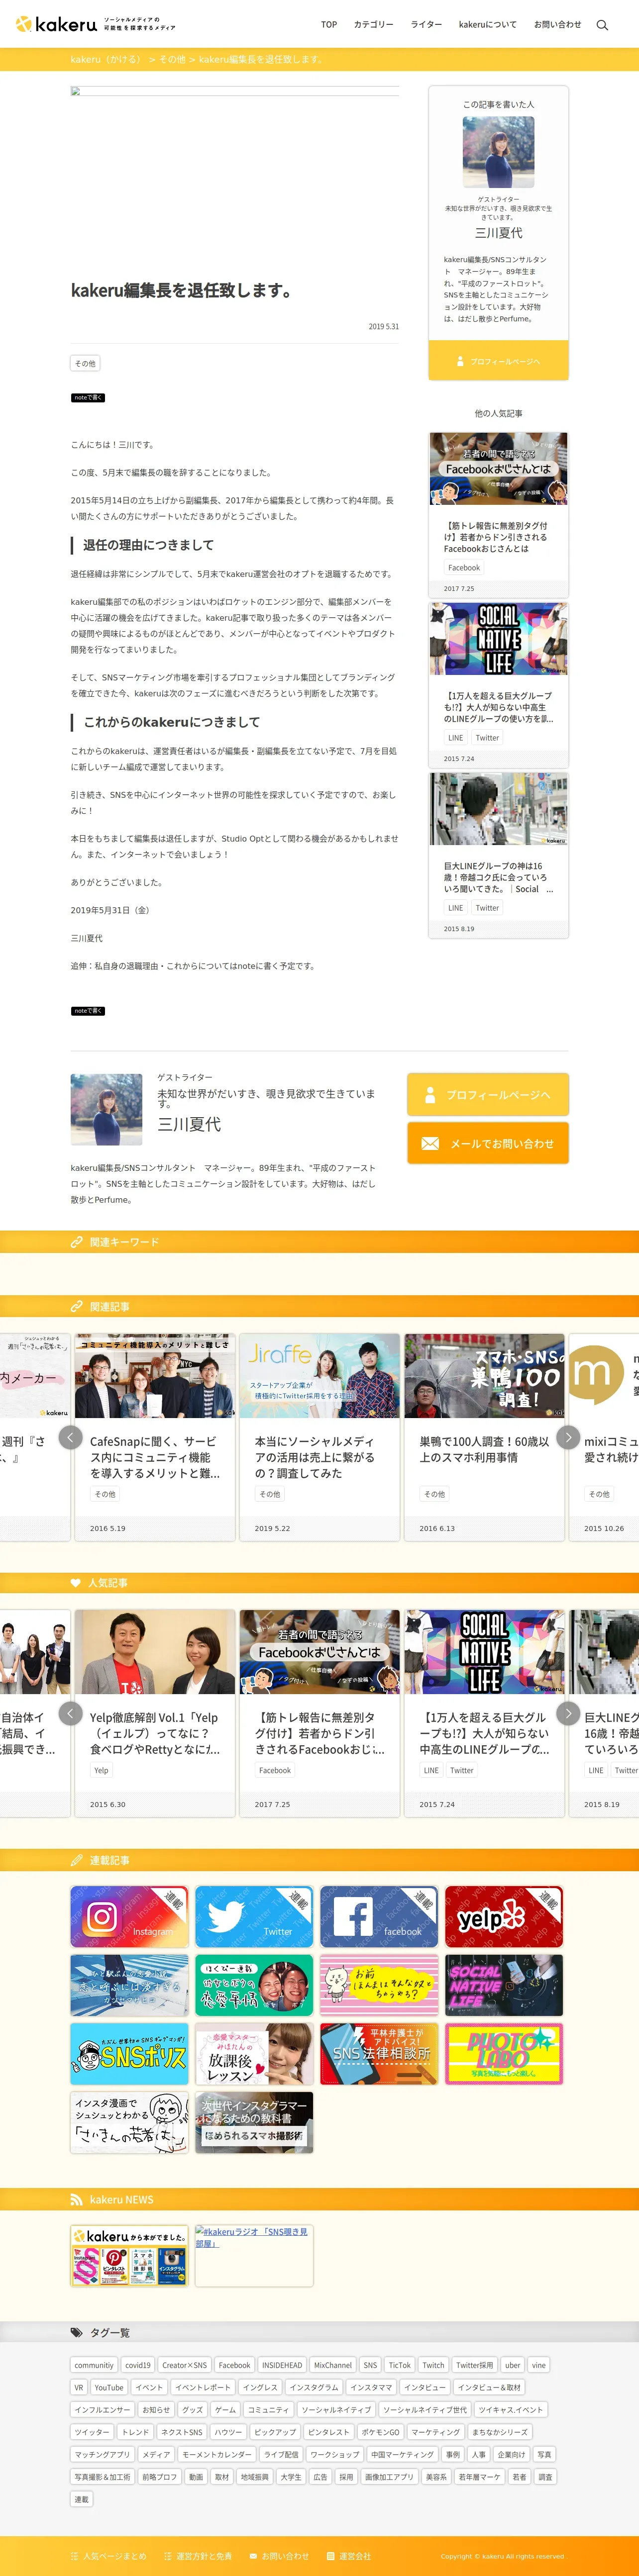Viewport: 639px width, 2576px height.
Task: Click the PHOTO LABO series banner
Action: pyautogui.click(x=504, y=2054)
